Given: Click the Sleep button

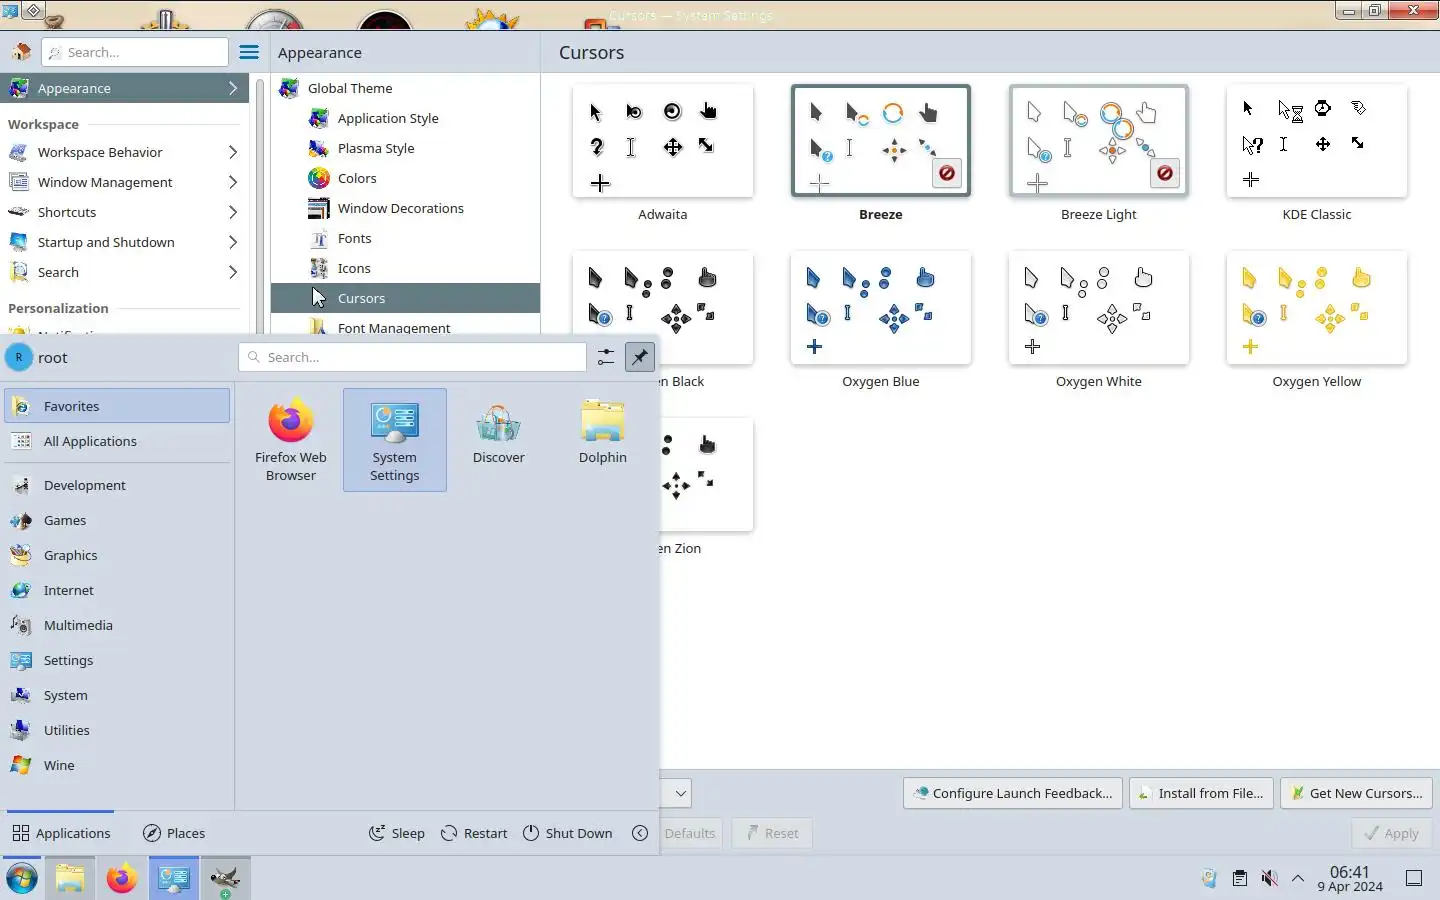Looking at the screenshot, I should pos(397,833).
